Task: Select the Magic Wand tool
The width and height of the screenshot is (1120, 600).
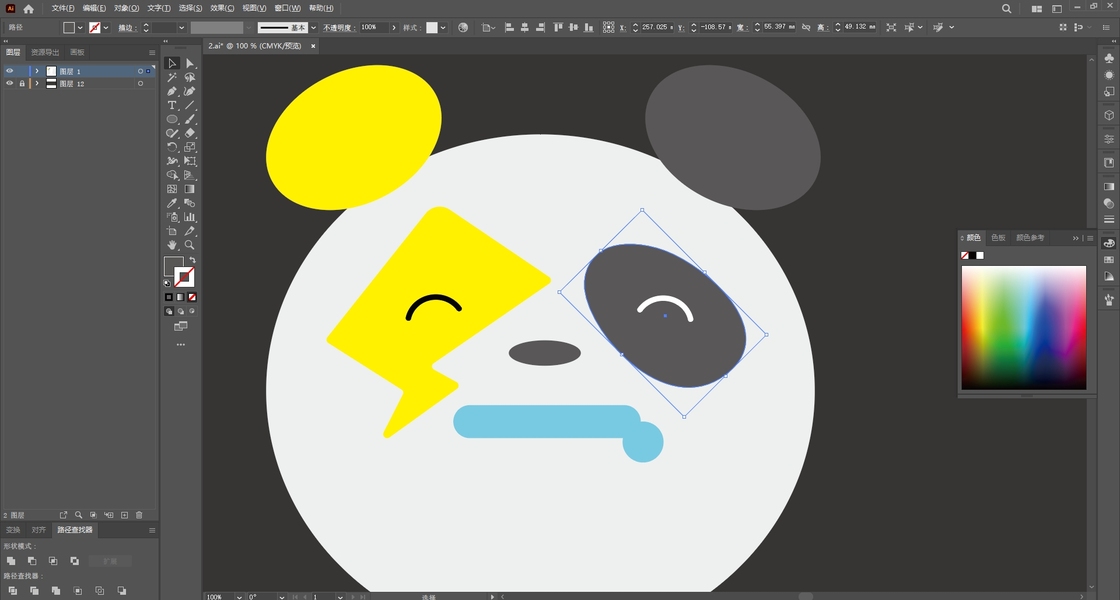Action: (172, 77)
